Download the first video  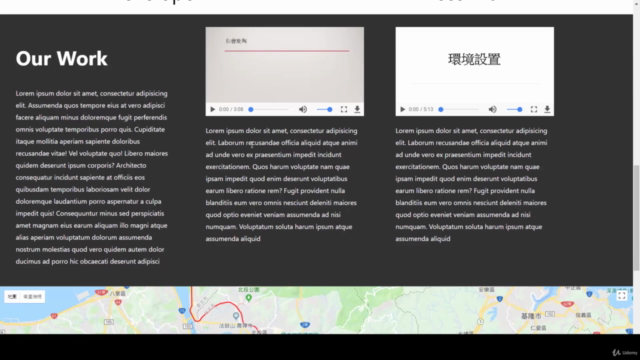pyautogui.click(x=357, y=109)
